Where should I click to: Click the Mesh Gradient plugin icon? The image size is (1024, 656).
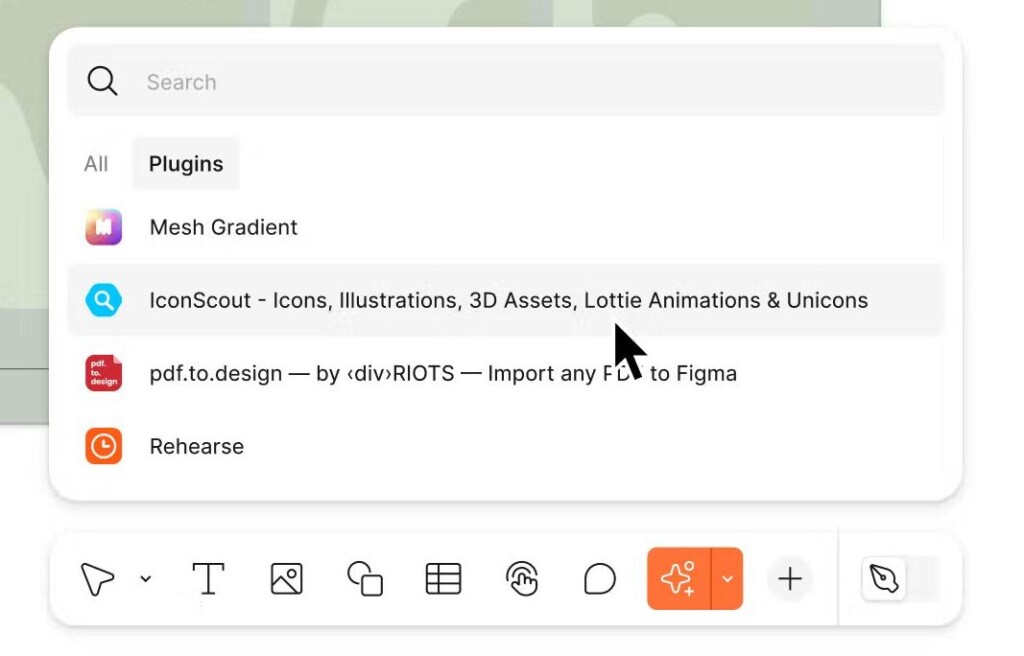pos(104,227)
